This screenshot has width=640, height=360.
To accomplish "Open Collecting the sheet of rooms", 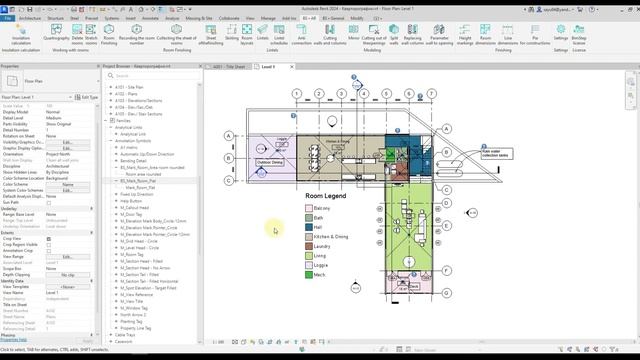I will click(176, 34).
